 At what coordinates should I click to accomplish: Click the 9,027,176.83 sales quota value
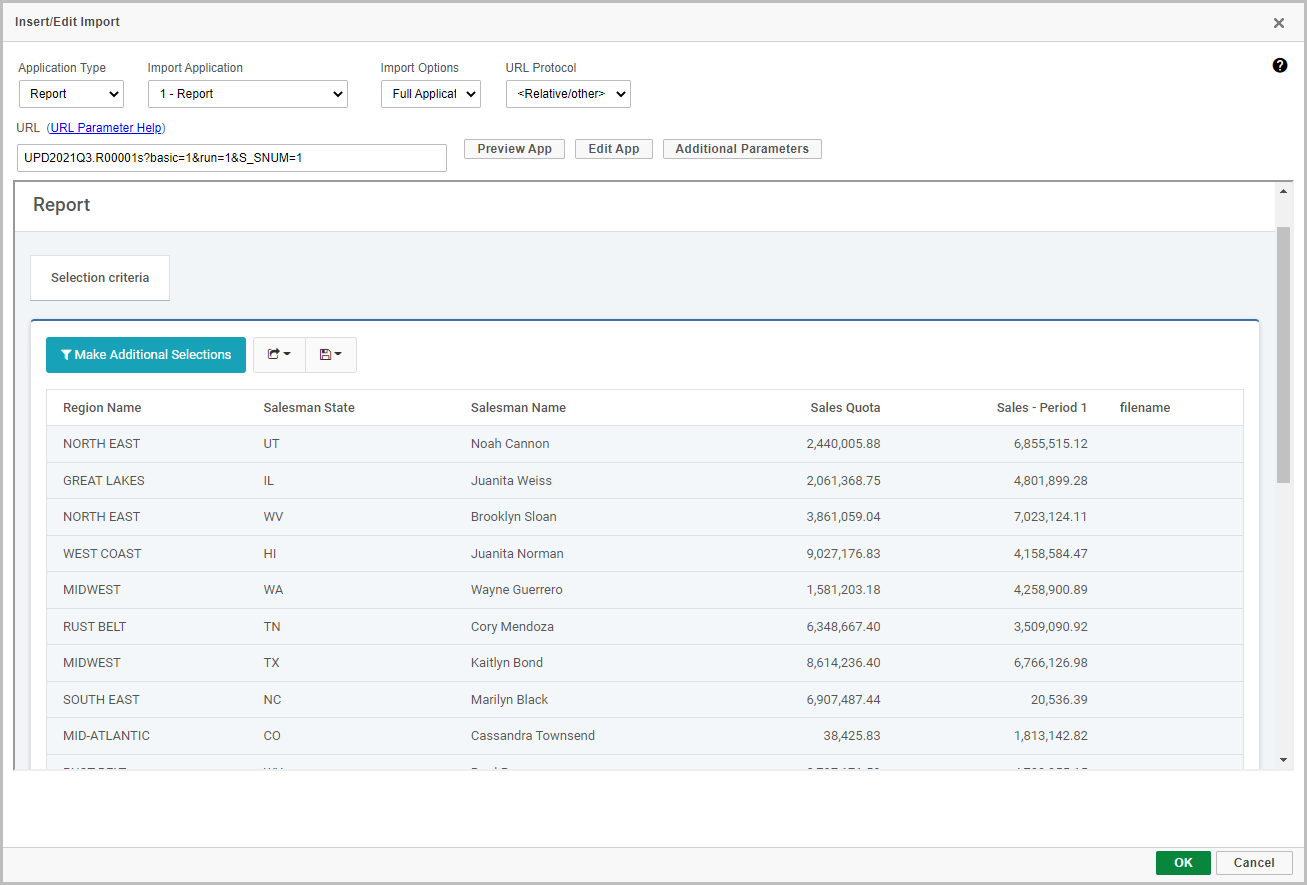click(x=843, y=554)
